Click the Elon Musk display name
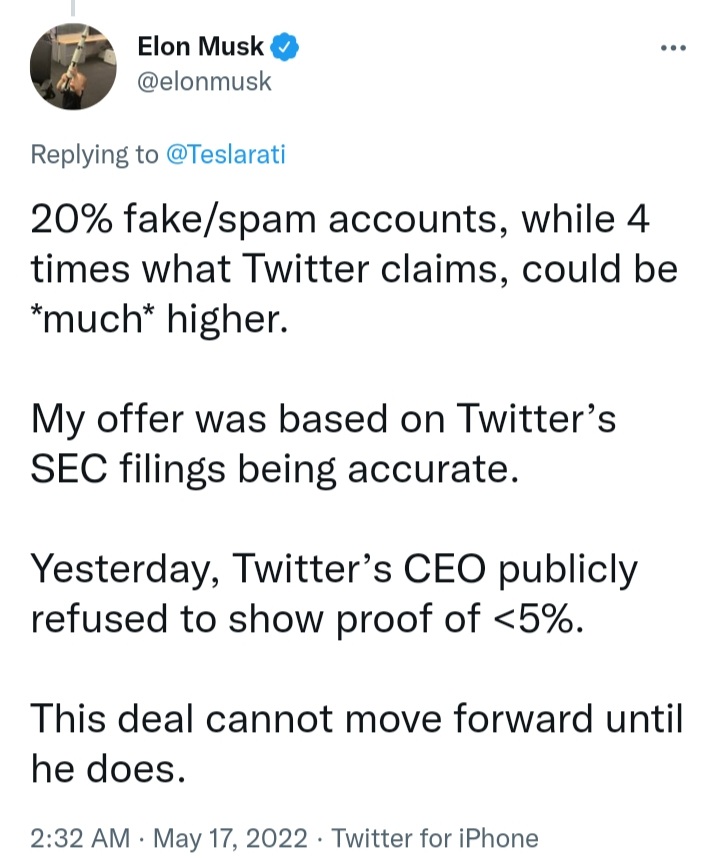The width and height of the screenshot is (720, 863). tap(200, 46)
